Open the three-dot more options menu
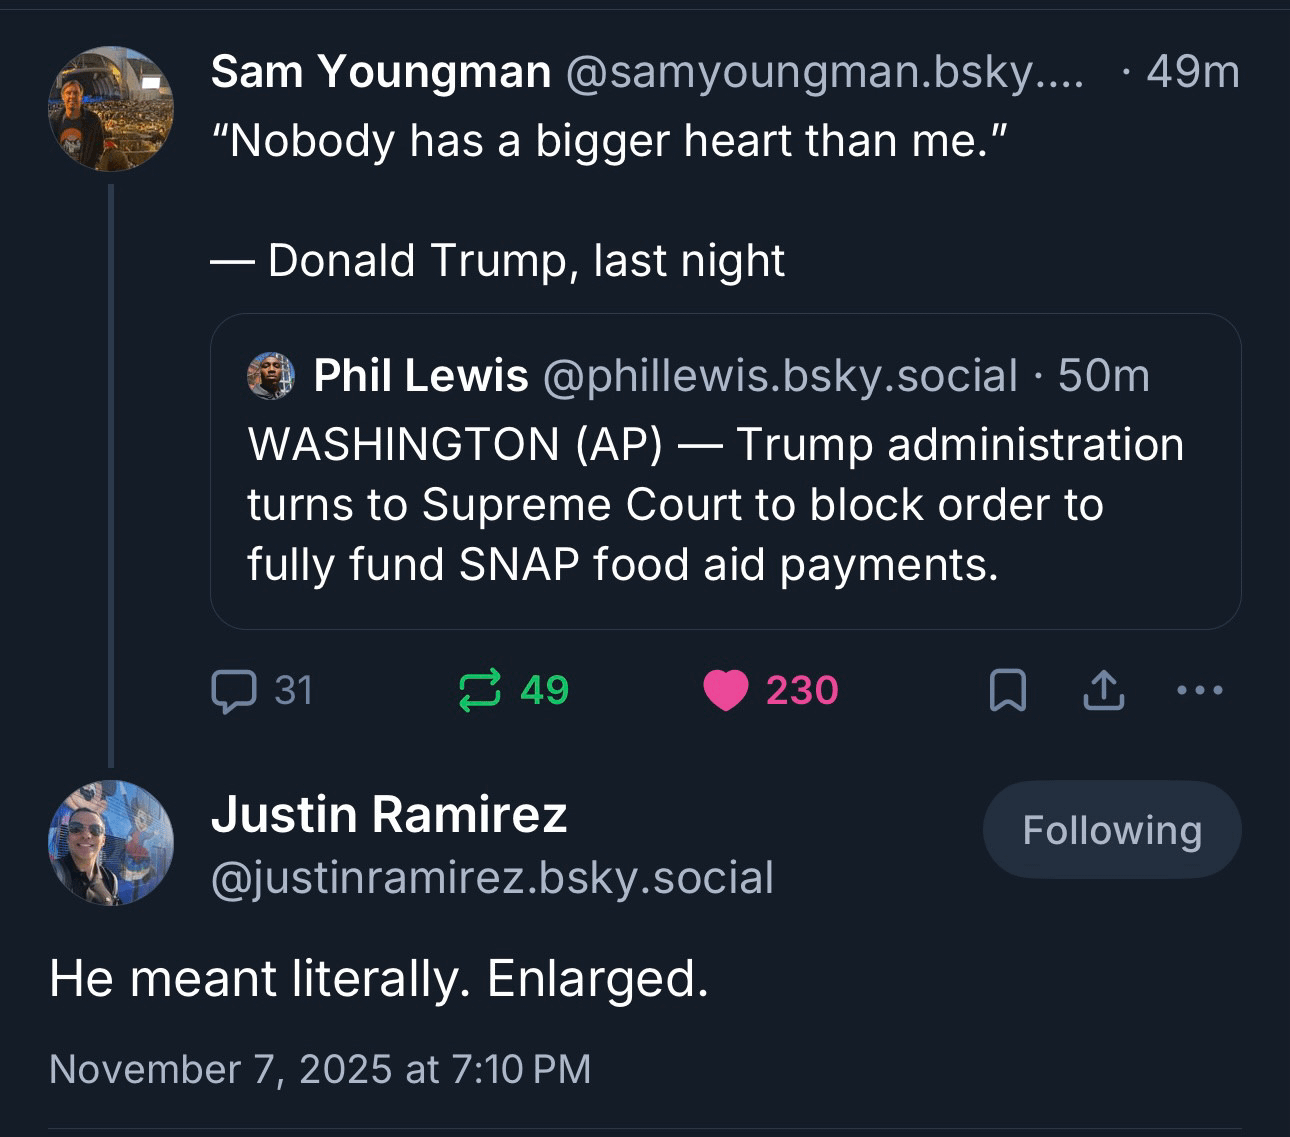Screen dimensions: 1290x1137 click(1199, 690)
